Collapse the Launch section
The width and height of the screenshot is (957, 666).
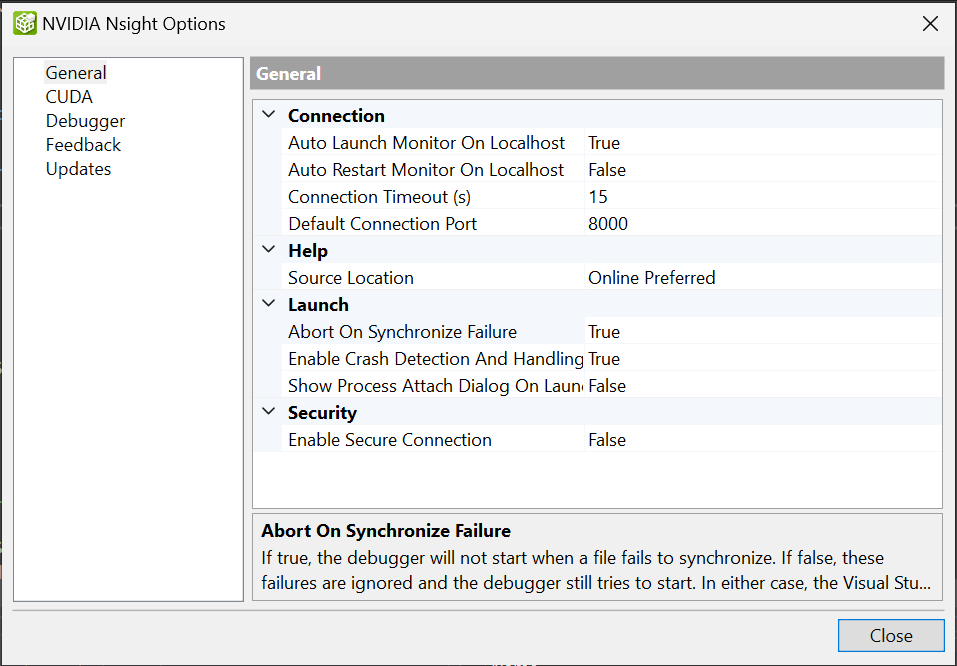(x=268, y=305)
